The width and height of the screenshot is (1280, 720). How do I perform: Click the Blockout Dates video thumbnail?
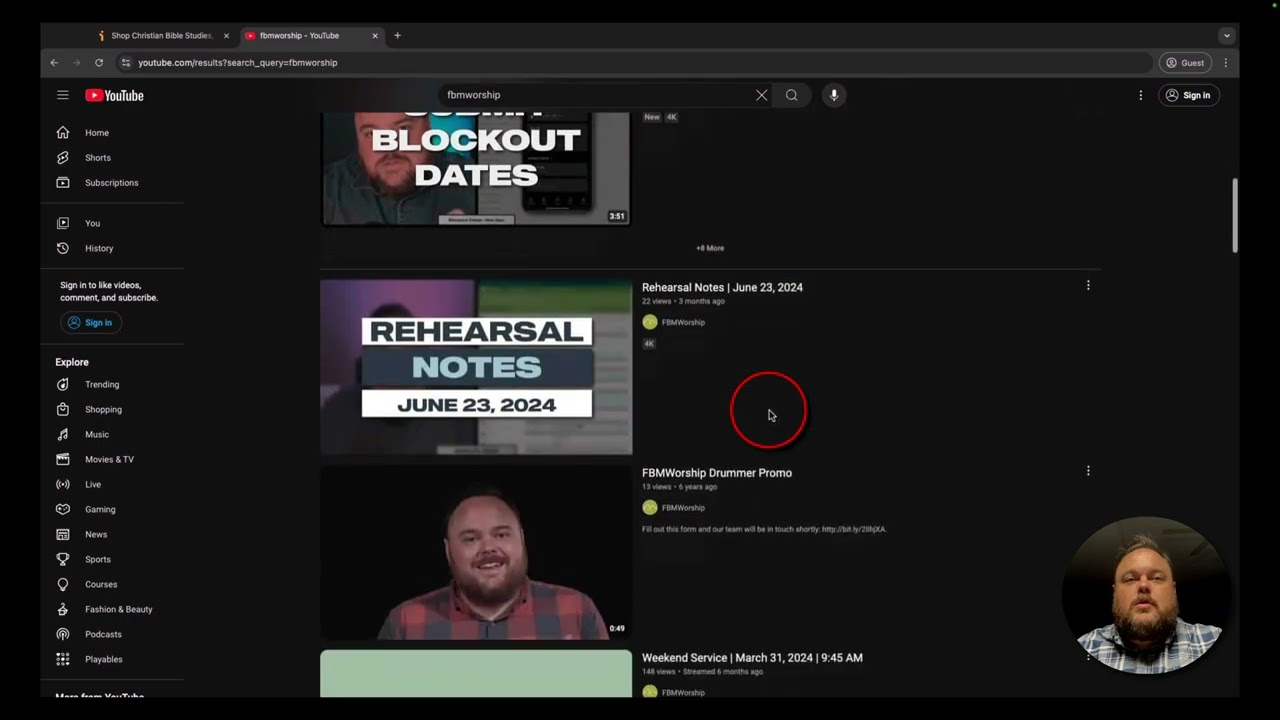(476, 168)
